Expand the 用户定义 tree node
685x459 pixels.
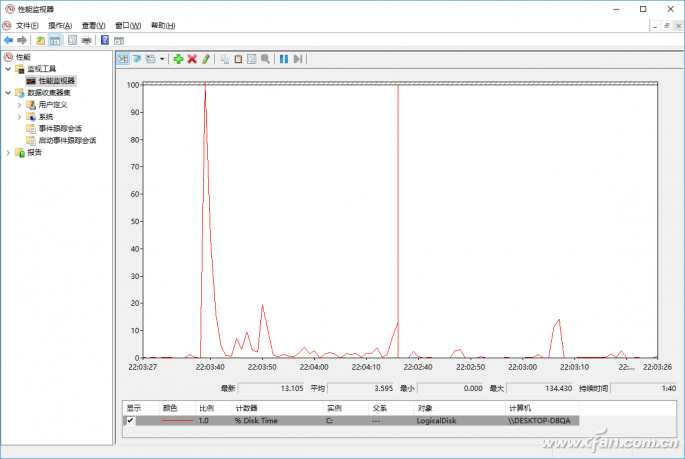pyautogui.click(x=19, y=104)
